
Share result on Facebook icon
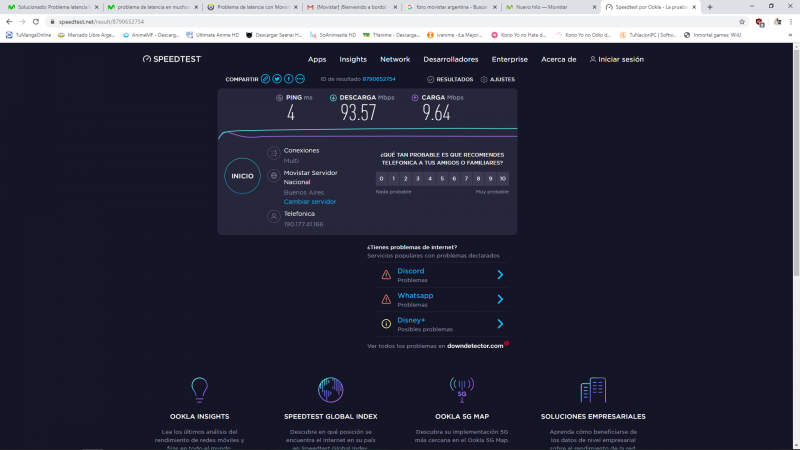pyautogui.click(x=289, y=79)
